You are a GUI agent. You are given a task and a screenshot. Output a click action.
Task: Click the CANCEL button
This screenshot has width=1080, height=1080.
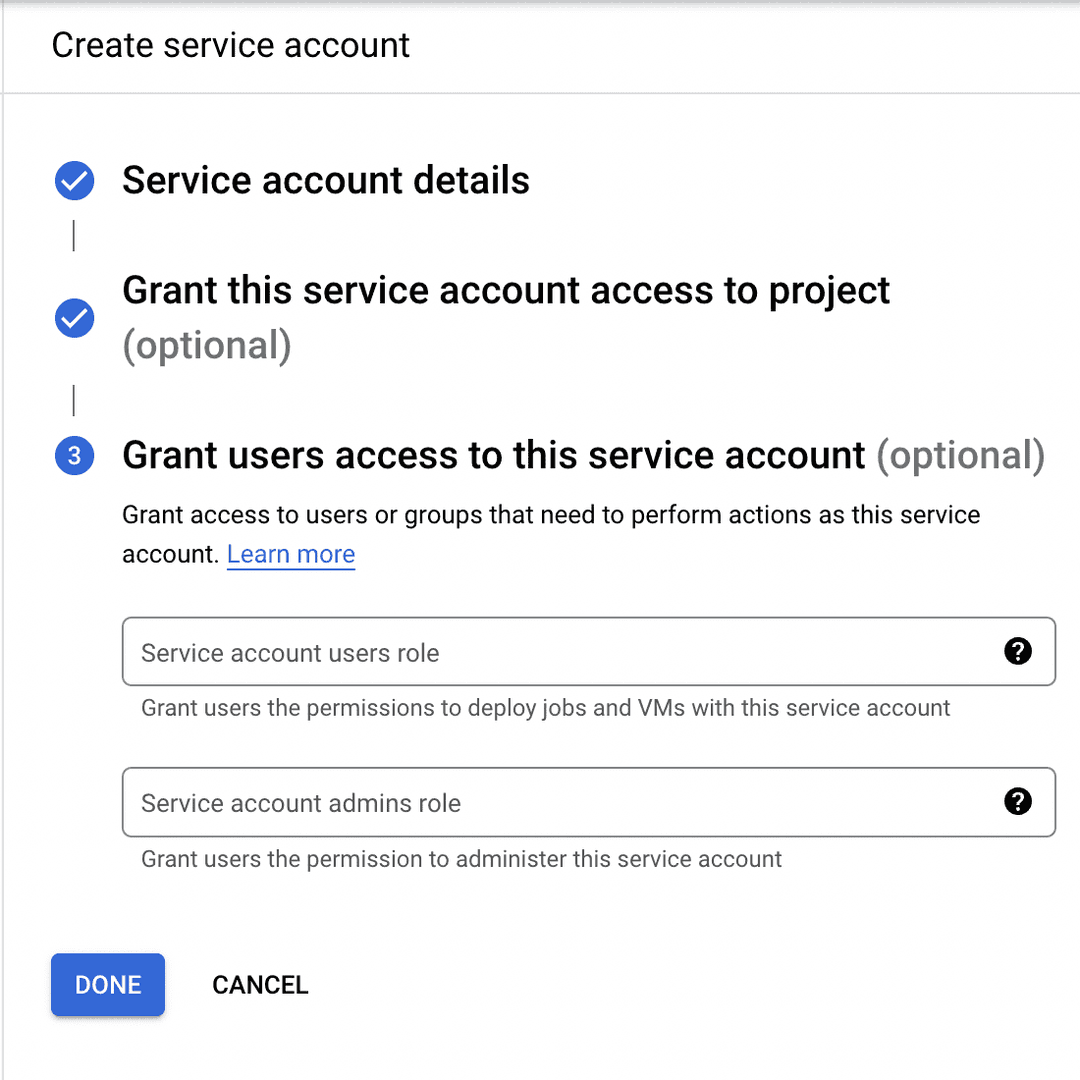(x=259, y=985)
